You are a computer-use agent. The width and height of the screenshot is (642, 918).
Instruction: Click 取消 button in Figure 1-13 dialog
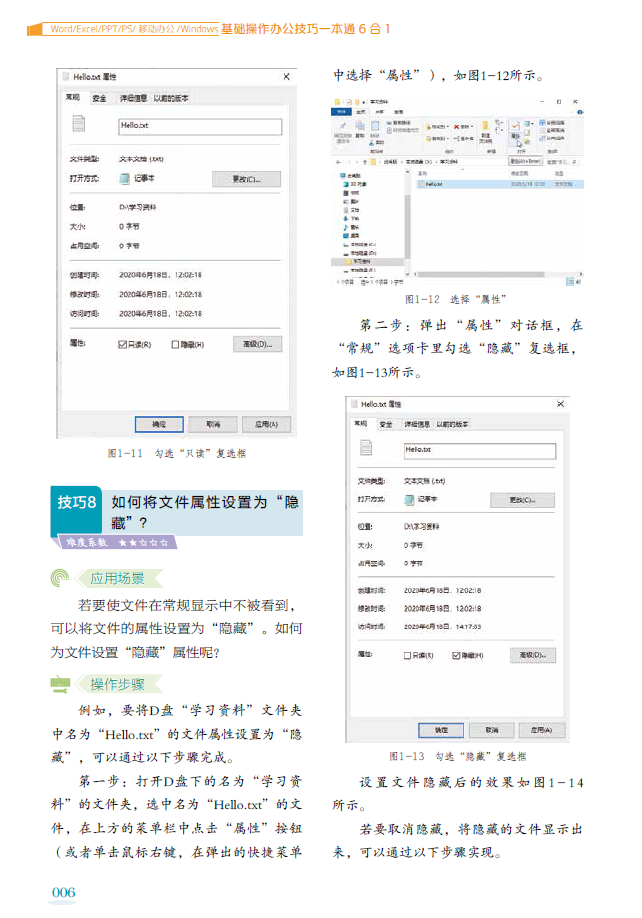(492, 730)
